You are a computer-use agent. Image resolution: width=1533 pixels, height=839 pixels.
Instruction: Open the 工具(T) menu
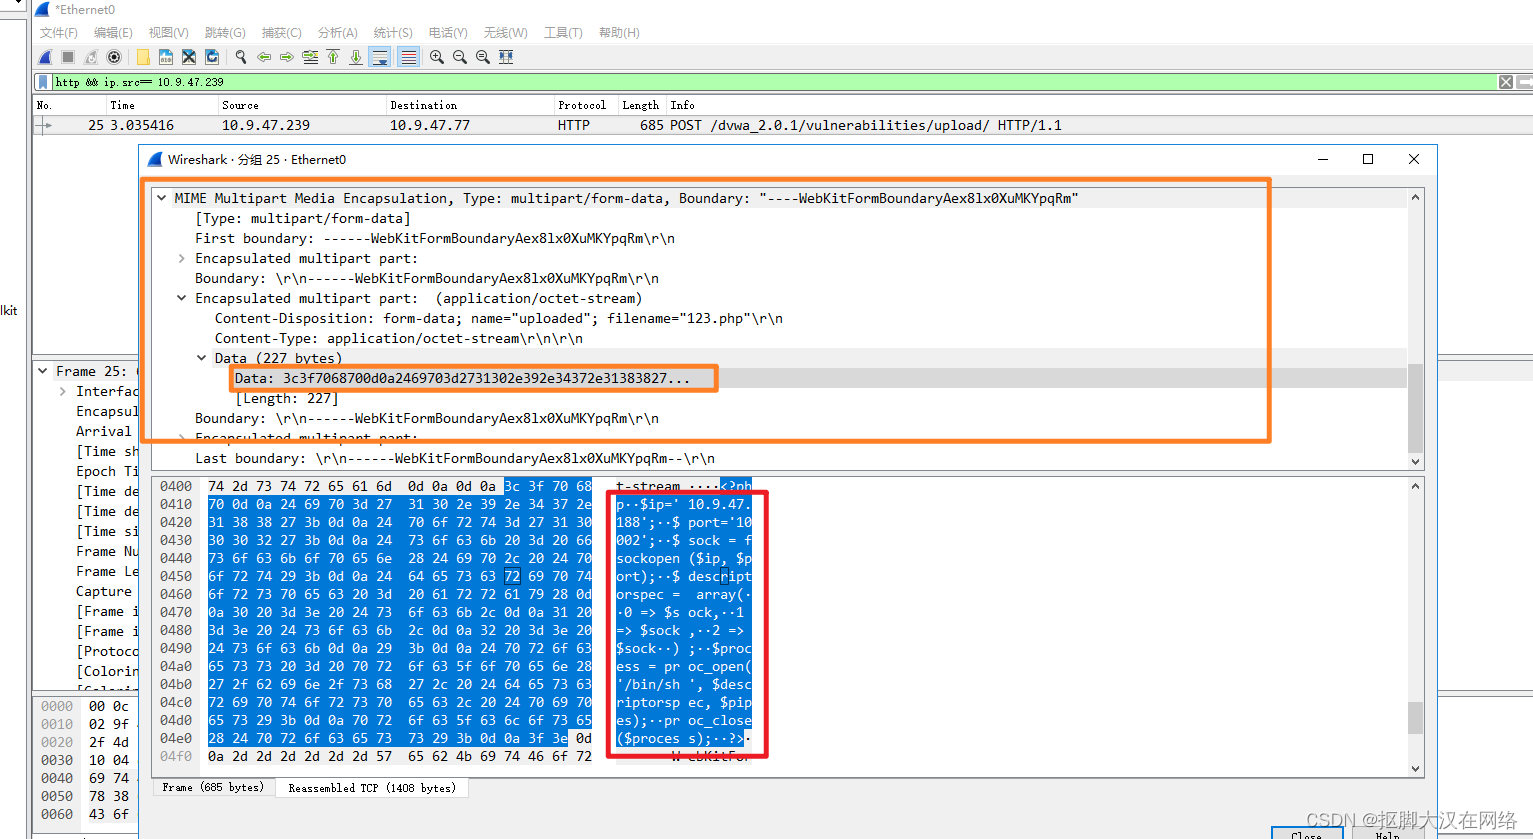pos(563,33)
